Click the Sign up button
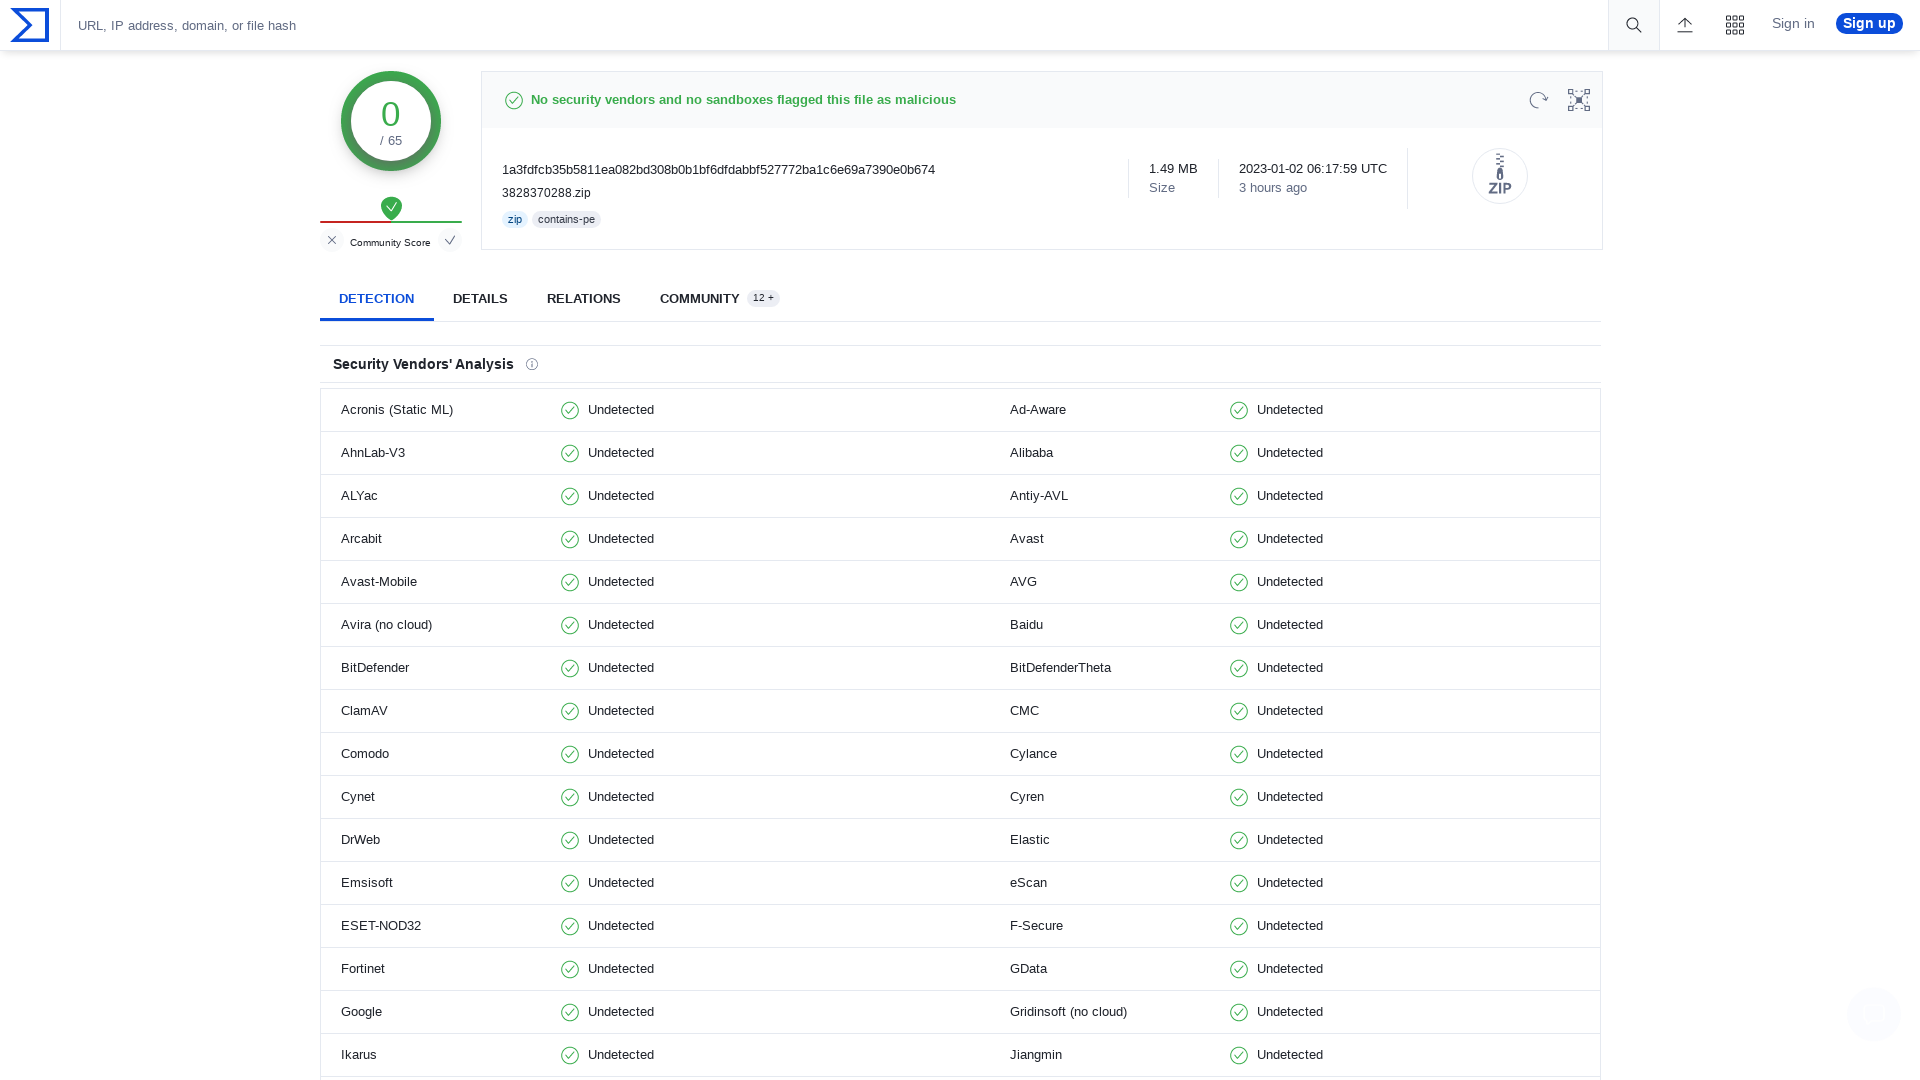This screenshot has width=1920, height=1080. (x=1869, y=23)
